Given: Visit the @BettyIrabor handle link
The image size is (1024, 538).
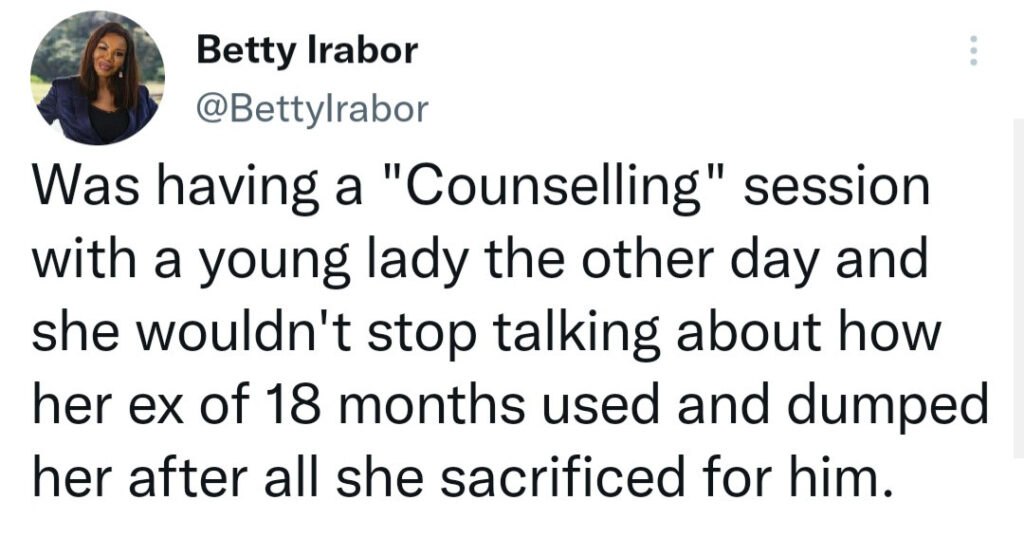Looking at the screenshot, I should [313, 109].
